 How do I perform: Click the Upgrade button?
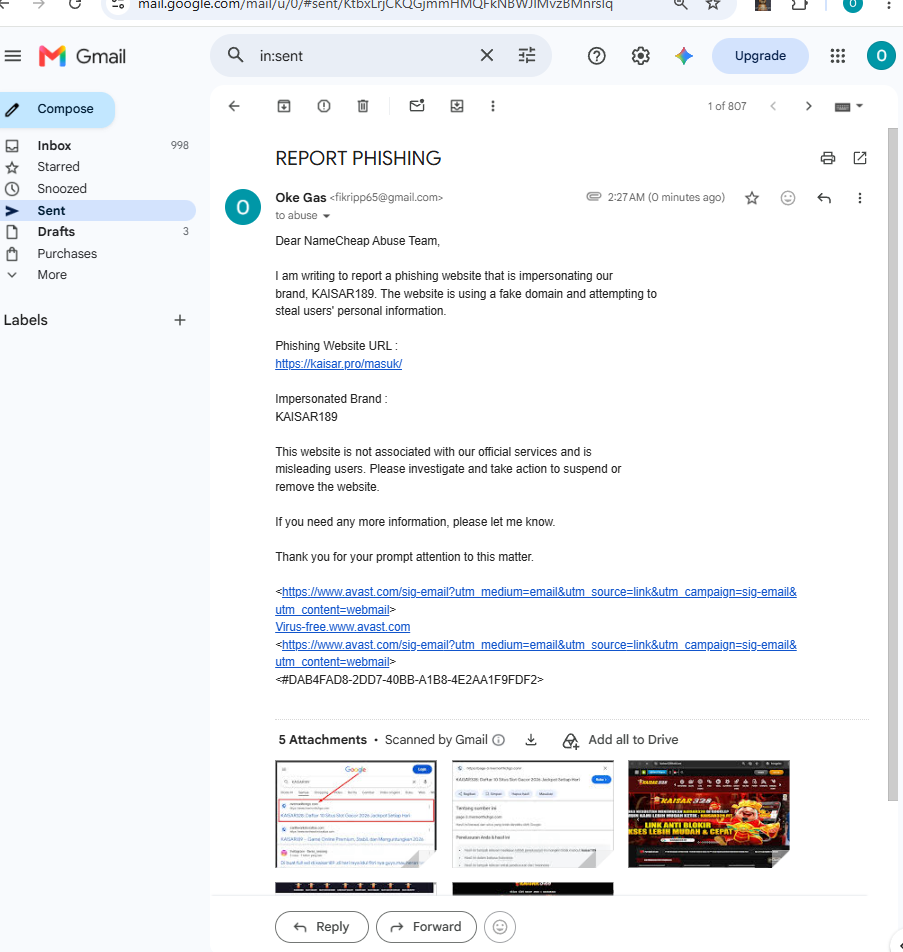coord(760,56)
